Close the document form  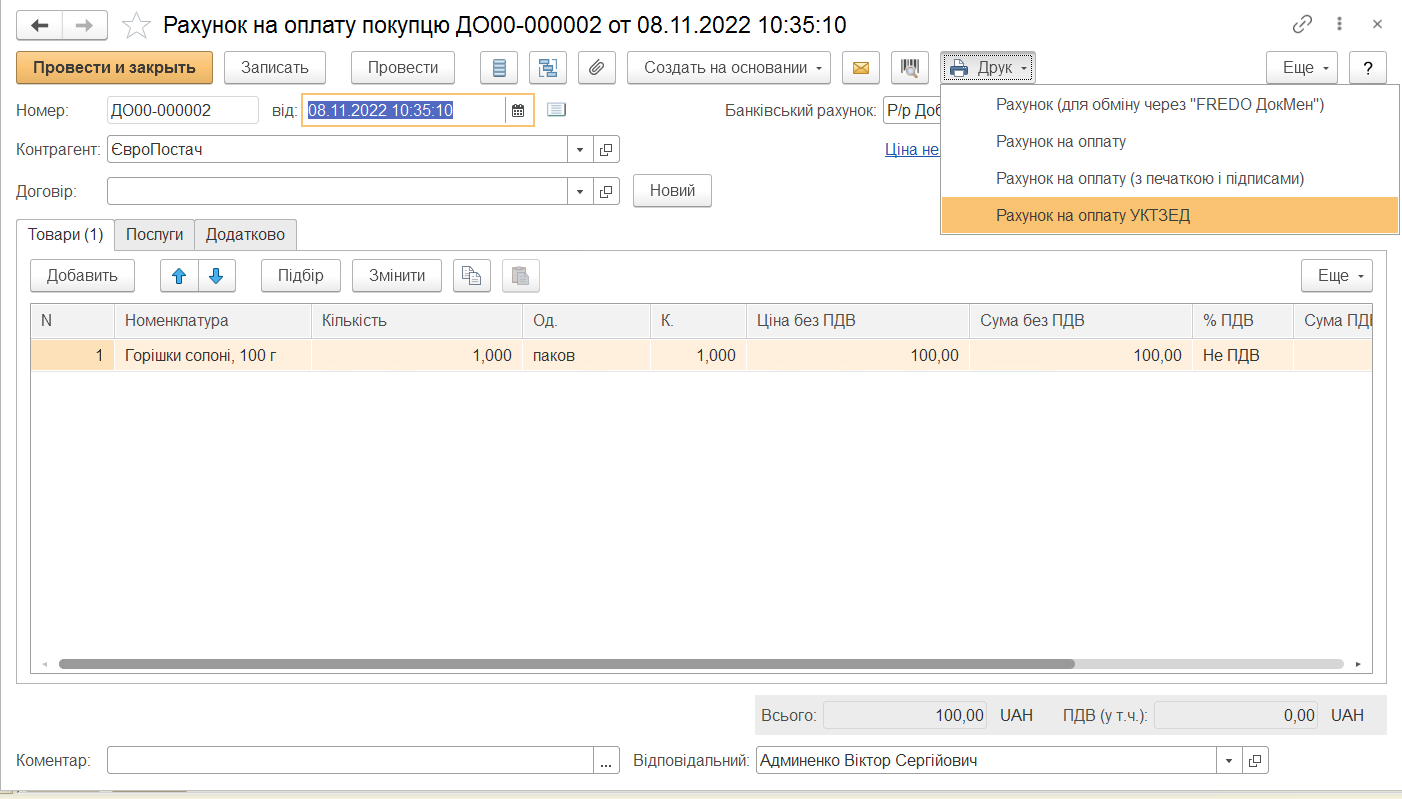1378,24
